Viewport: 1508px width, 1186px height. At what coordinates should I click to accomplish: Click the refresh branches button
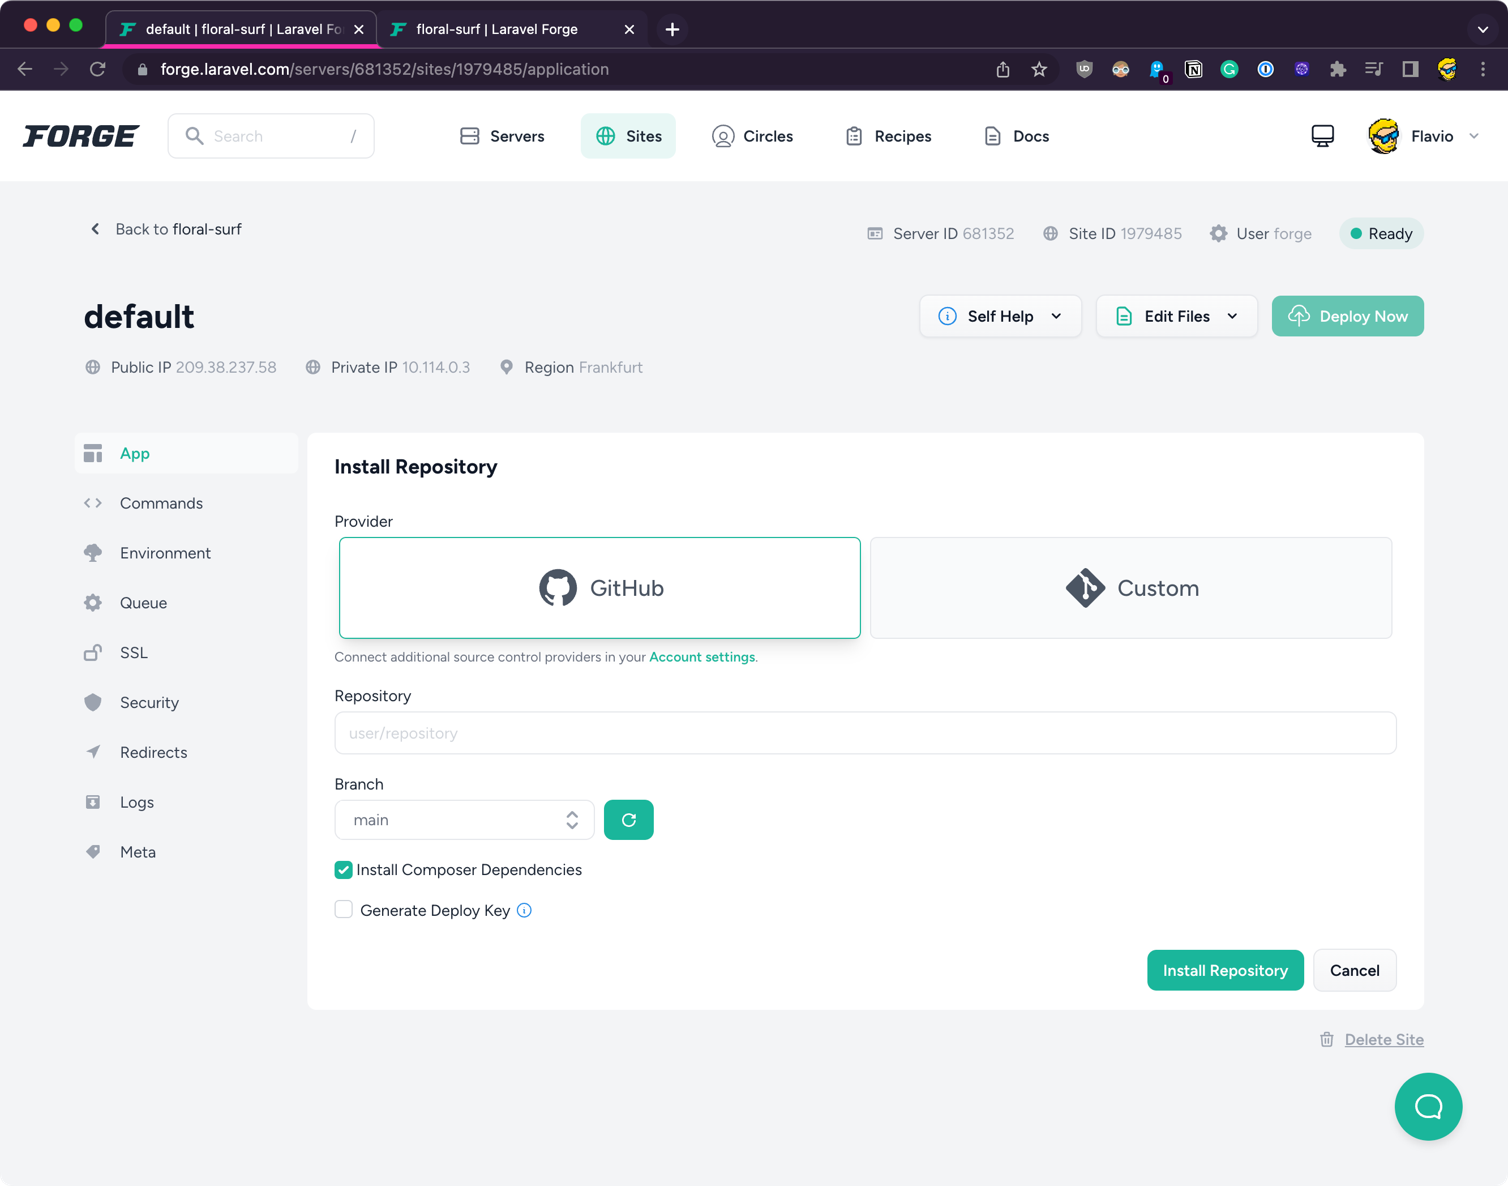628,820
